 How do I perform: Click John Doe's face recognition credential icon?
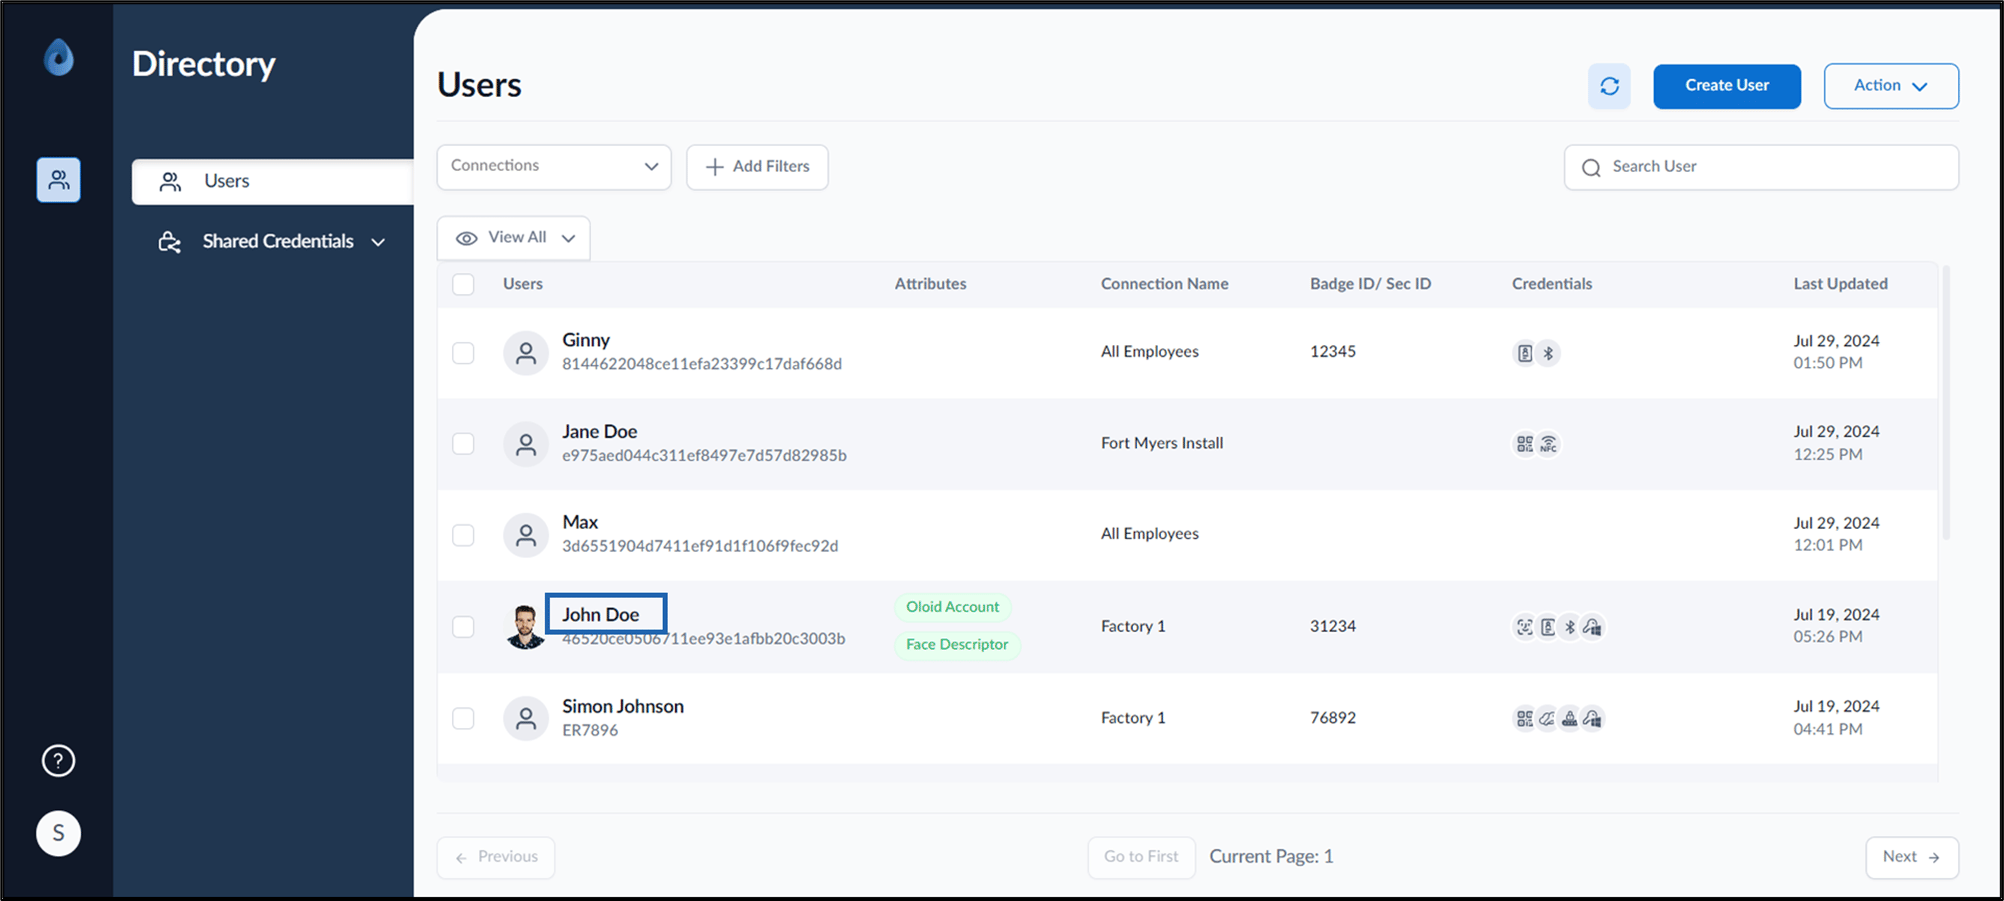click(x=1524, y=627)
